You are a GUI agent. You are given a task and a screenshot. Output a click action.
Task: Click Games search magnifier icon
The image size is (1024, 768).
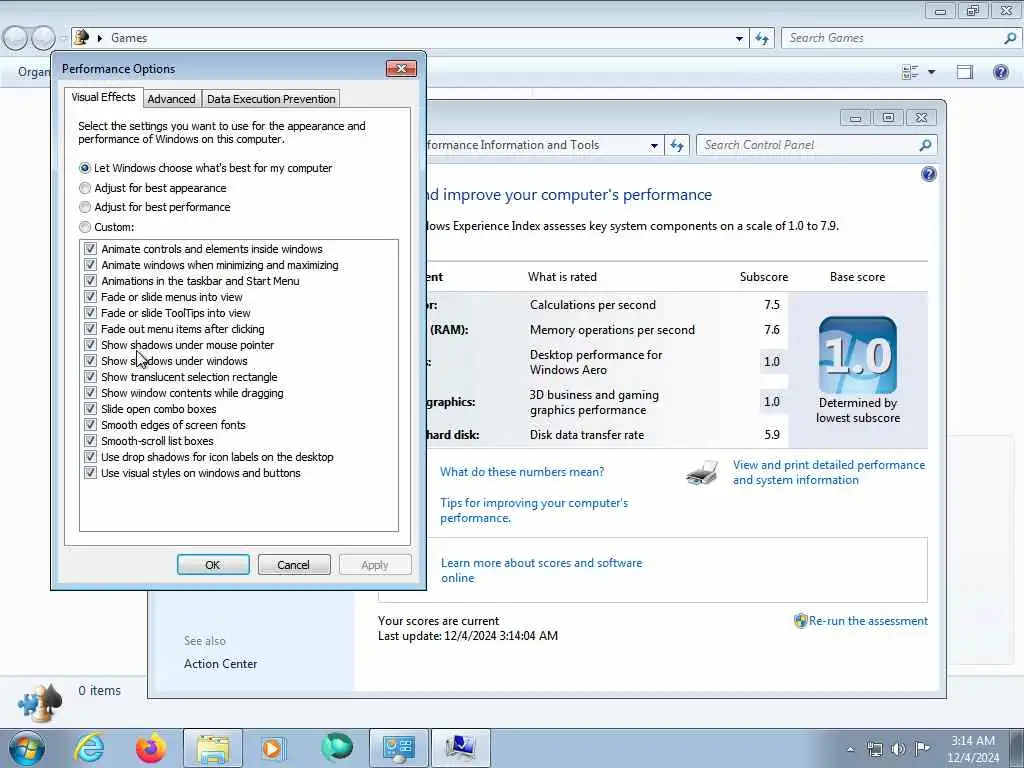(x=1010, y=39)
